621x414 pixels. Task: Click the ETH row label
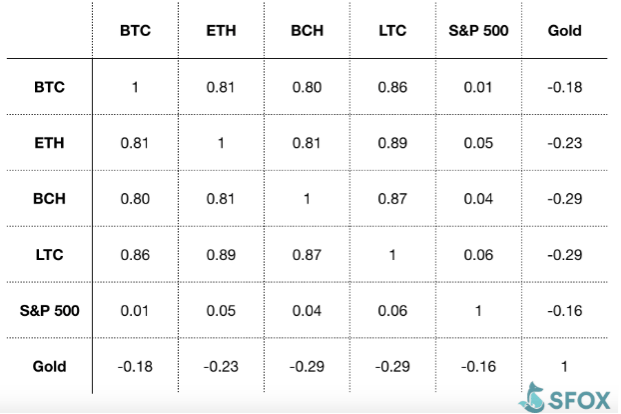[x=50, y=143]
